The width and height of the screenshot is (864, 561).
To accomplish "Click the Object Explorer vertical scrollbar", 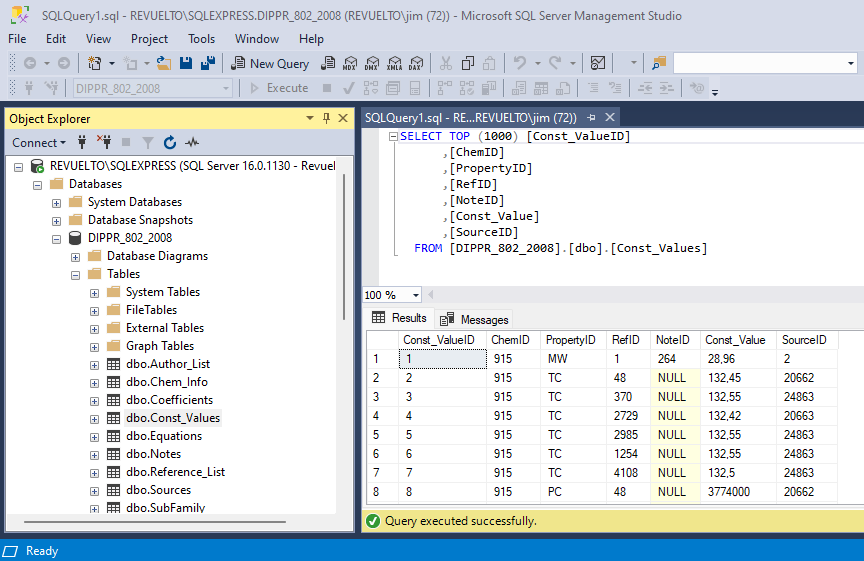I will (344, 247).
